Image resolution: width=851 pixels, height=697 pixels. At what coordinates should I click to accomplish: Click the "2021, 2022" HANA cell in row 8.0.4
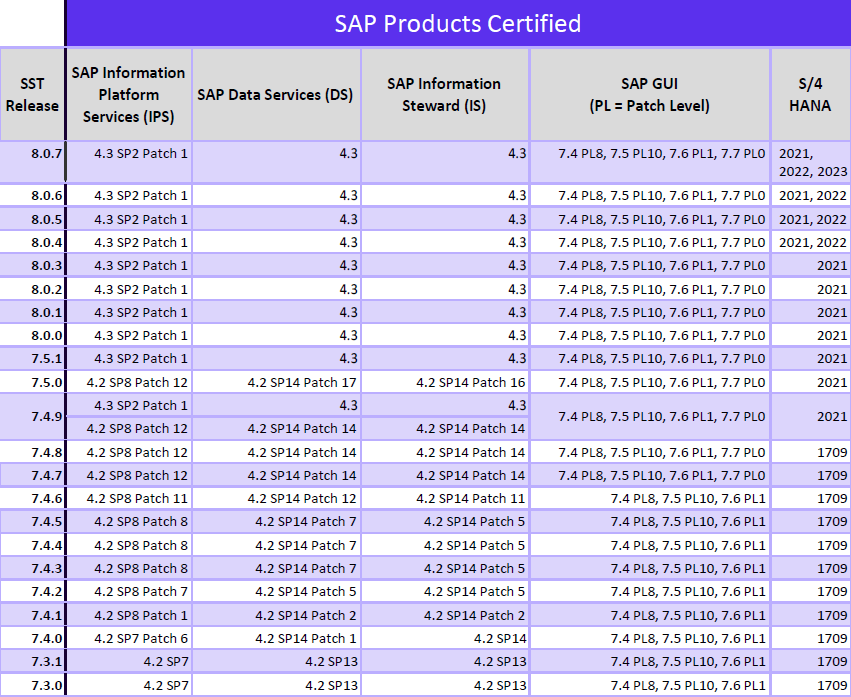(x=811, y=242)
